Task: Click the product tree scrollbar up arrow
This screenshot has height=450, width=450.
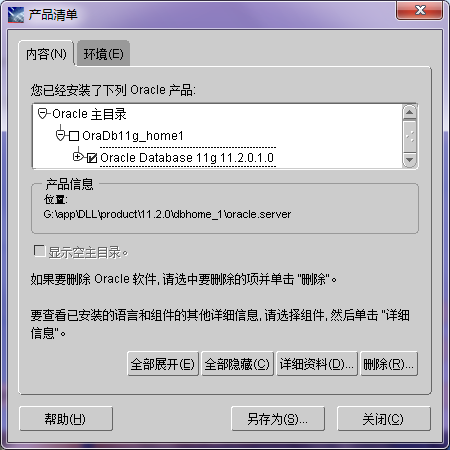Action: (x=410, y=112)
